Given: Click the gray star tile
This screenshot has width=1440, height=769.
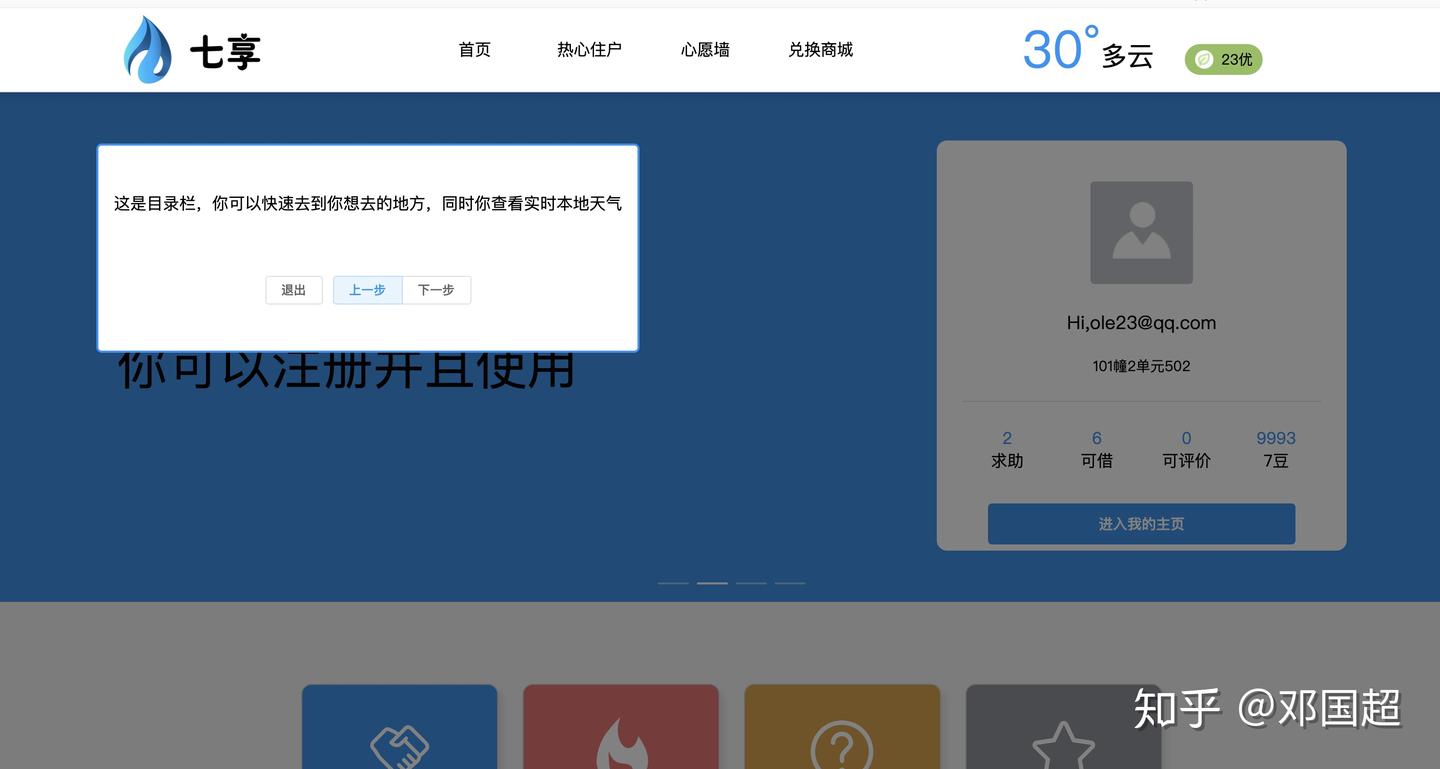Looking at the screenshot, I should pos(1062,730).
